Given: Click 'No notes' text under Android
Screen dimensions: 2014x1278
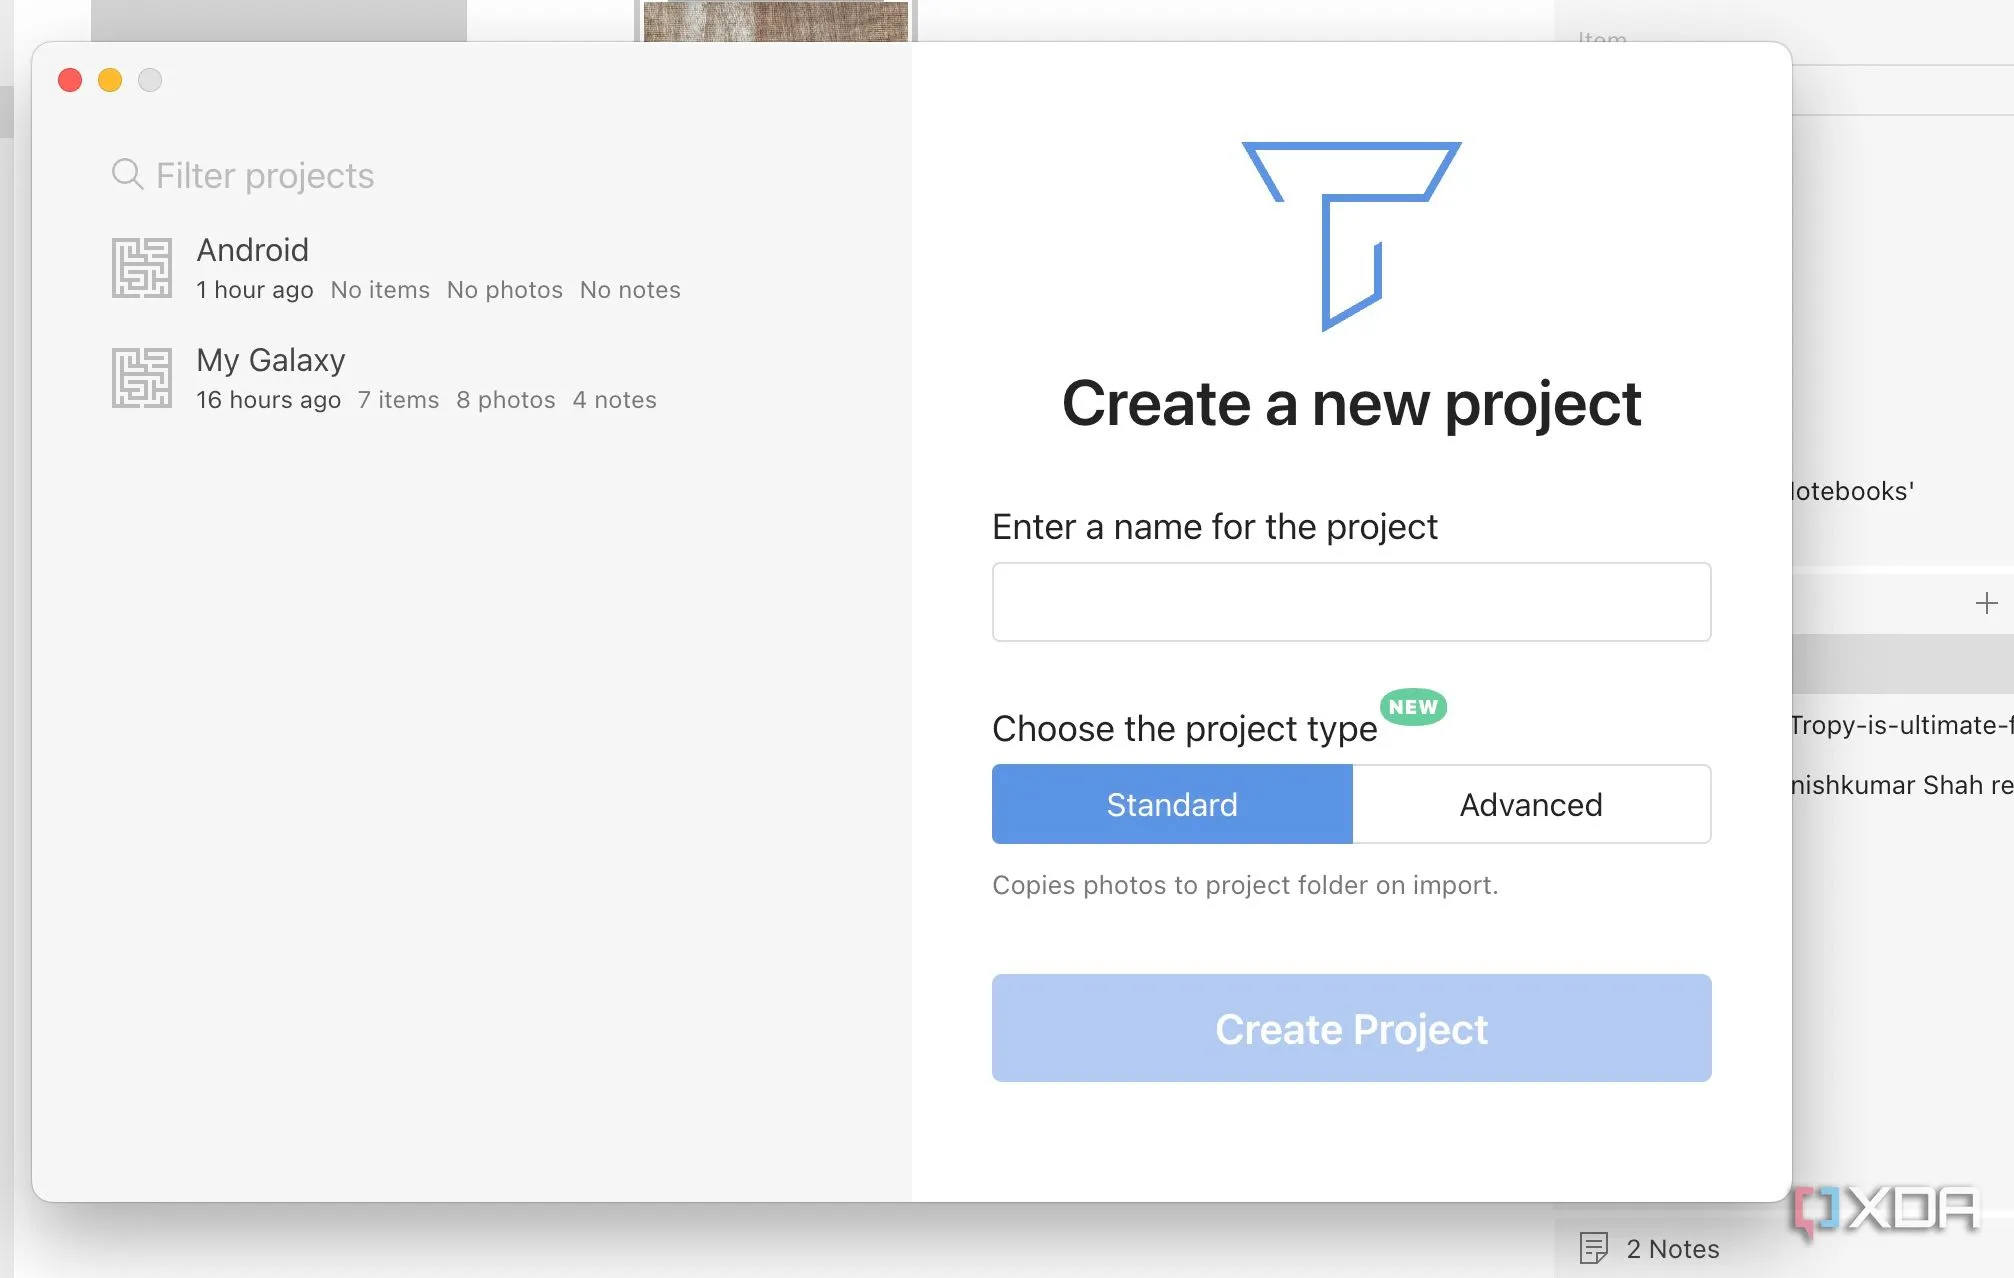Looking at the screenshot, I should coord(630,290).
